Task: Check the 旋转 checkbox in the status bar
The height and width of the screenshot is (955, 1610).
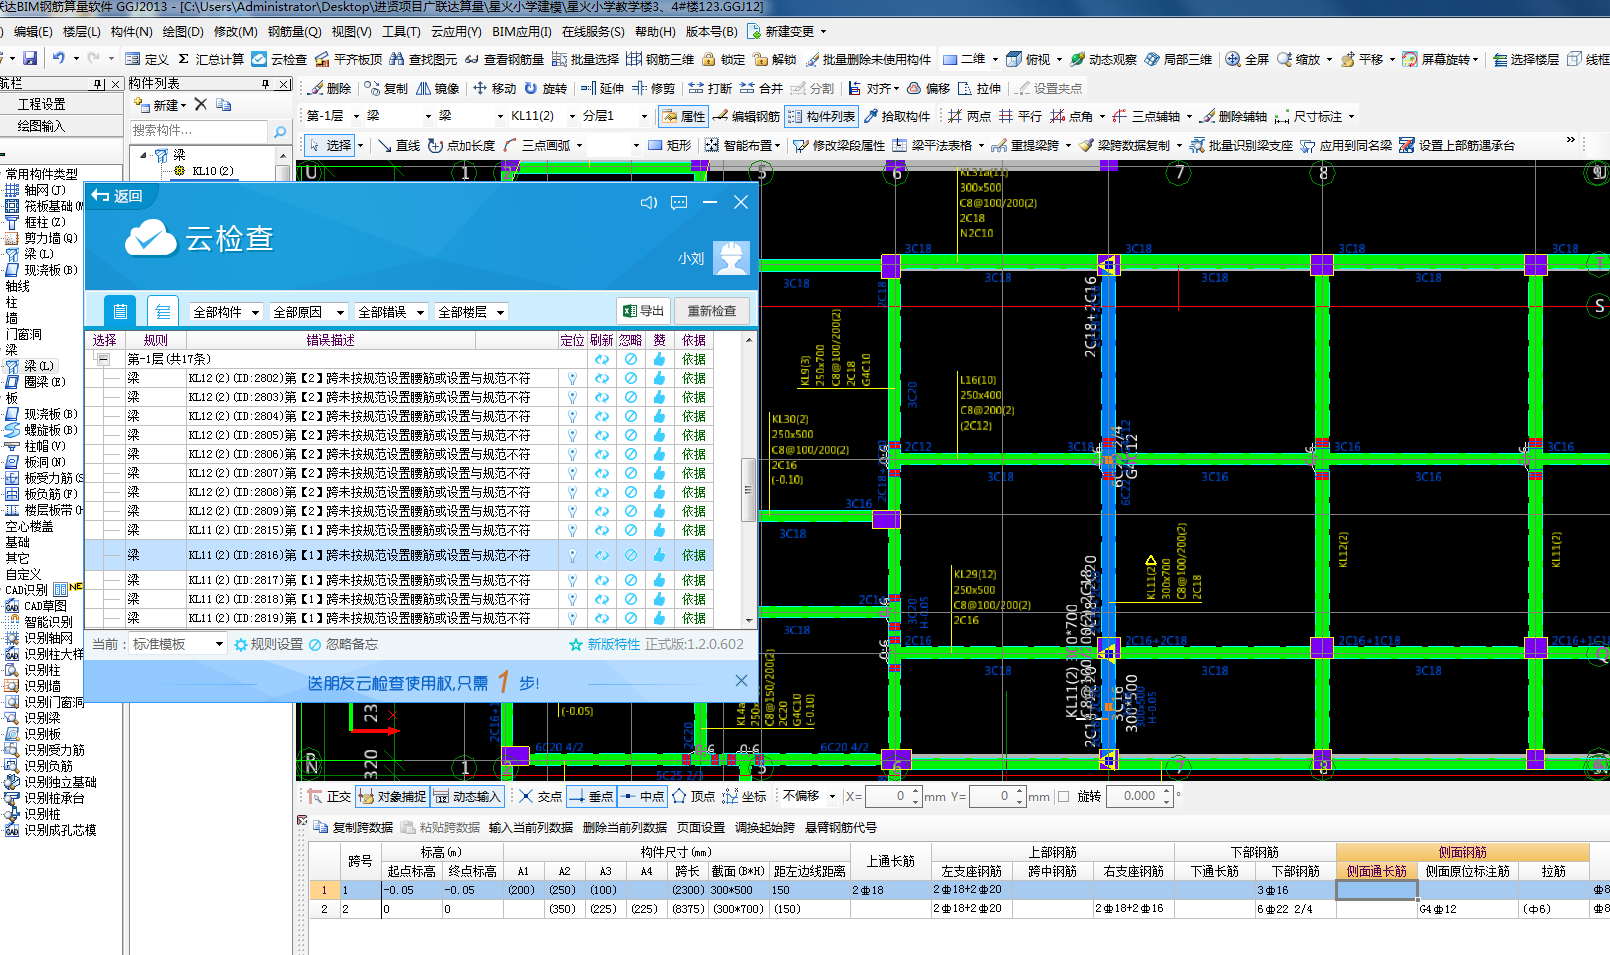Action: click(1063, 796)
